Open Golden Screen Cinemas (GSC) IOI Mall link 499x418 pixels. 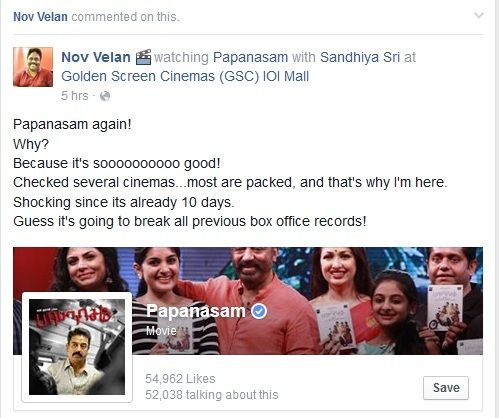185,76
